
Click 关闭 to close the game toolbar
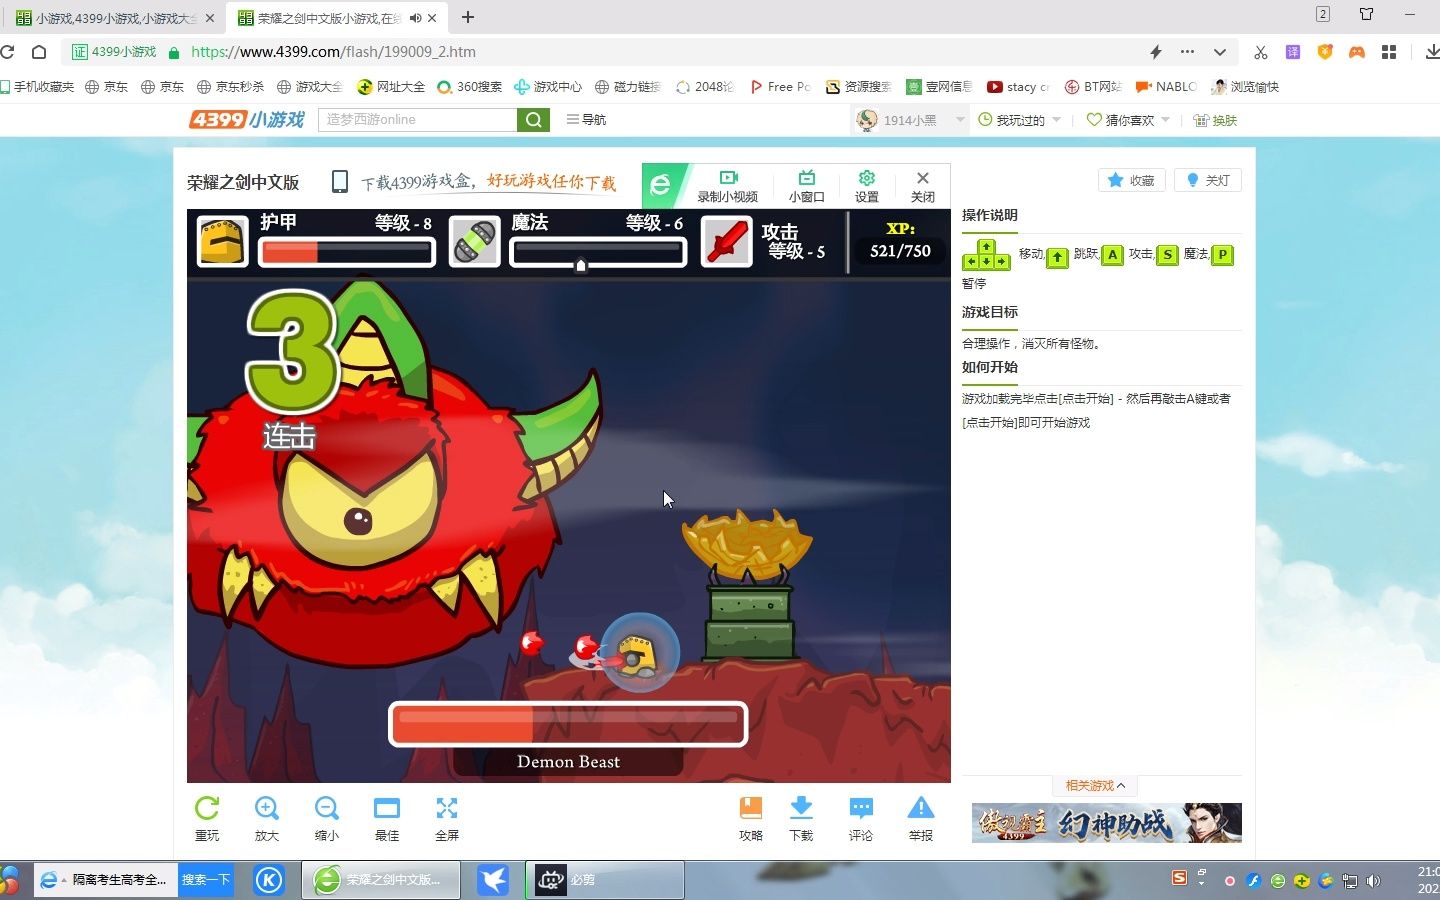[x=923, y=186]
